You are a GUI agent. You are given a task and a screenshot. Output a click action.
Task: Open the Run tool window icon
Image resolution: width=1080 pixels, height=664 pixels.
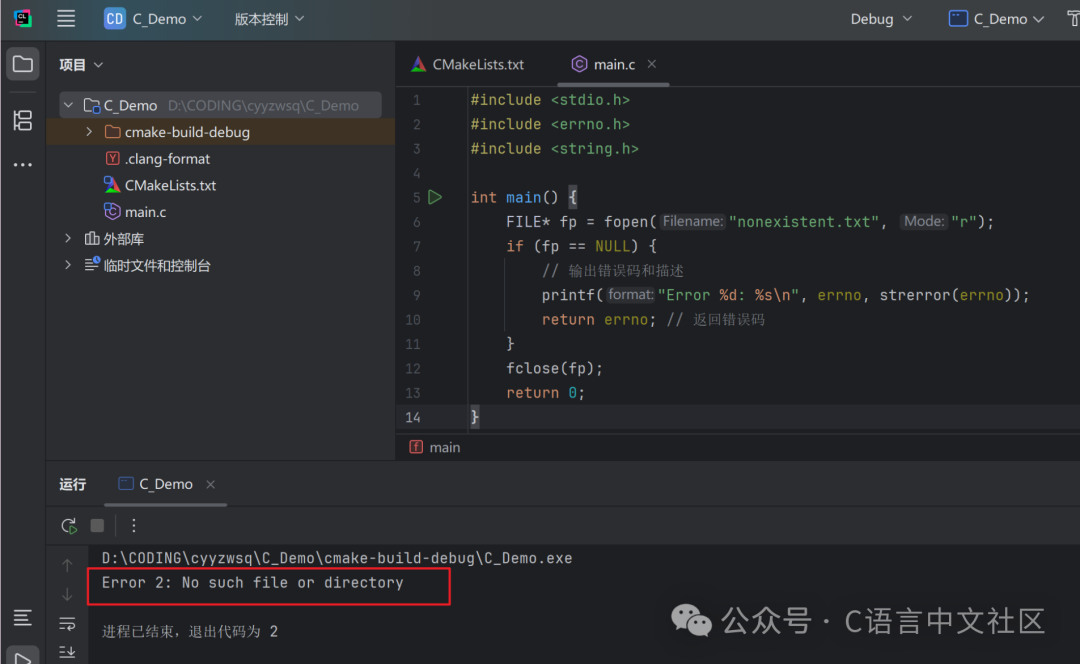[23, 658]
